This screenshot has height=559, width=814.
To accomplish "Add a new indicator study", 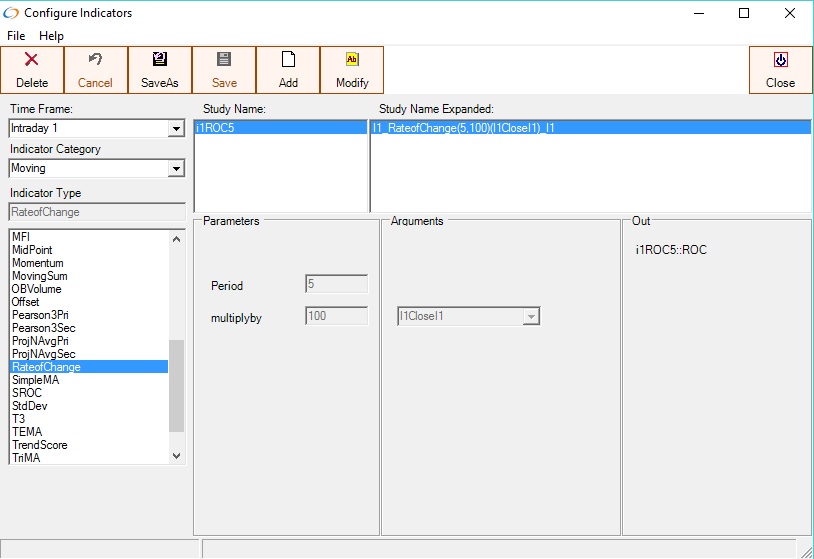I will click(288, 69).
